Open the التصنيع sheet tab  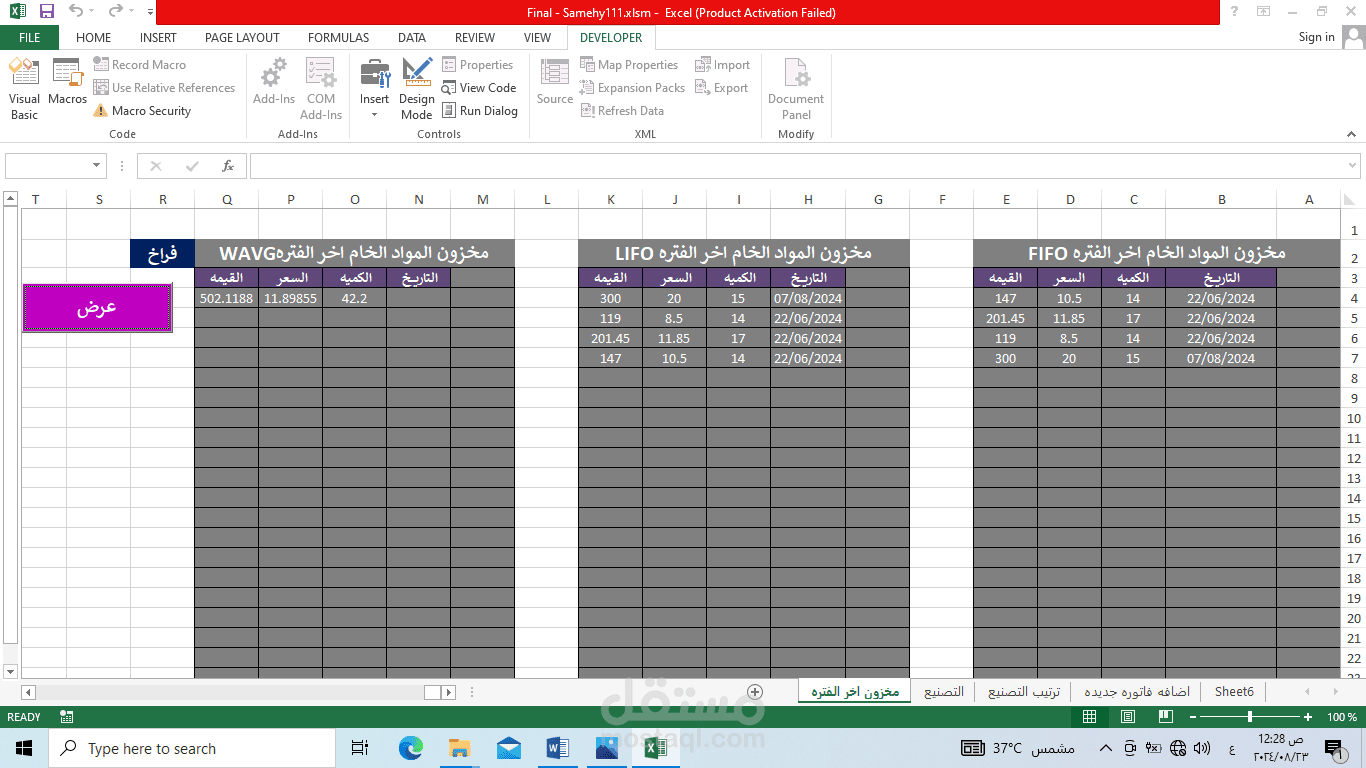pos(944,691)
